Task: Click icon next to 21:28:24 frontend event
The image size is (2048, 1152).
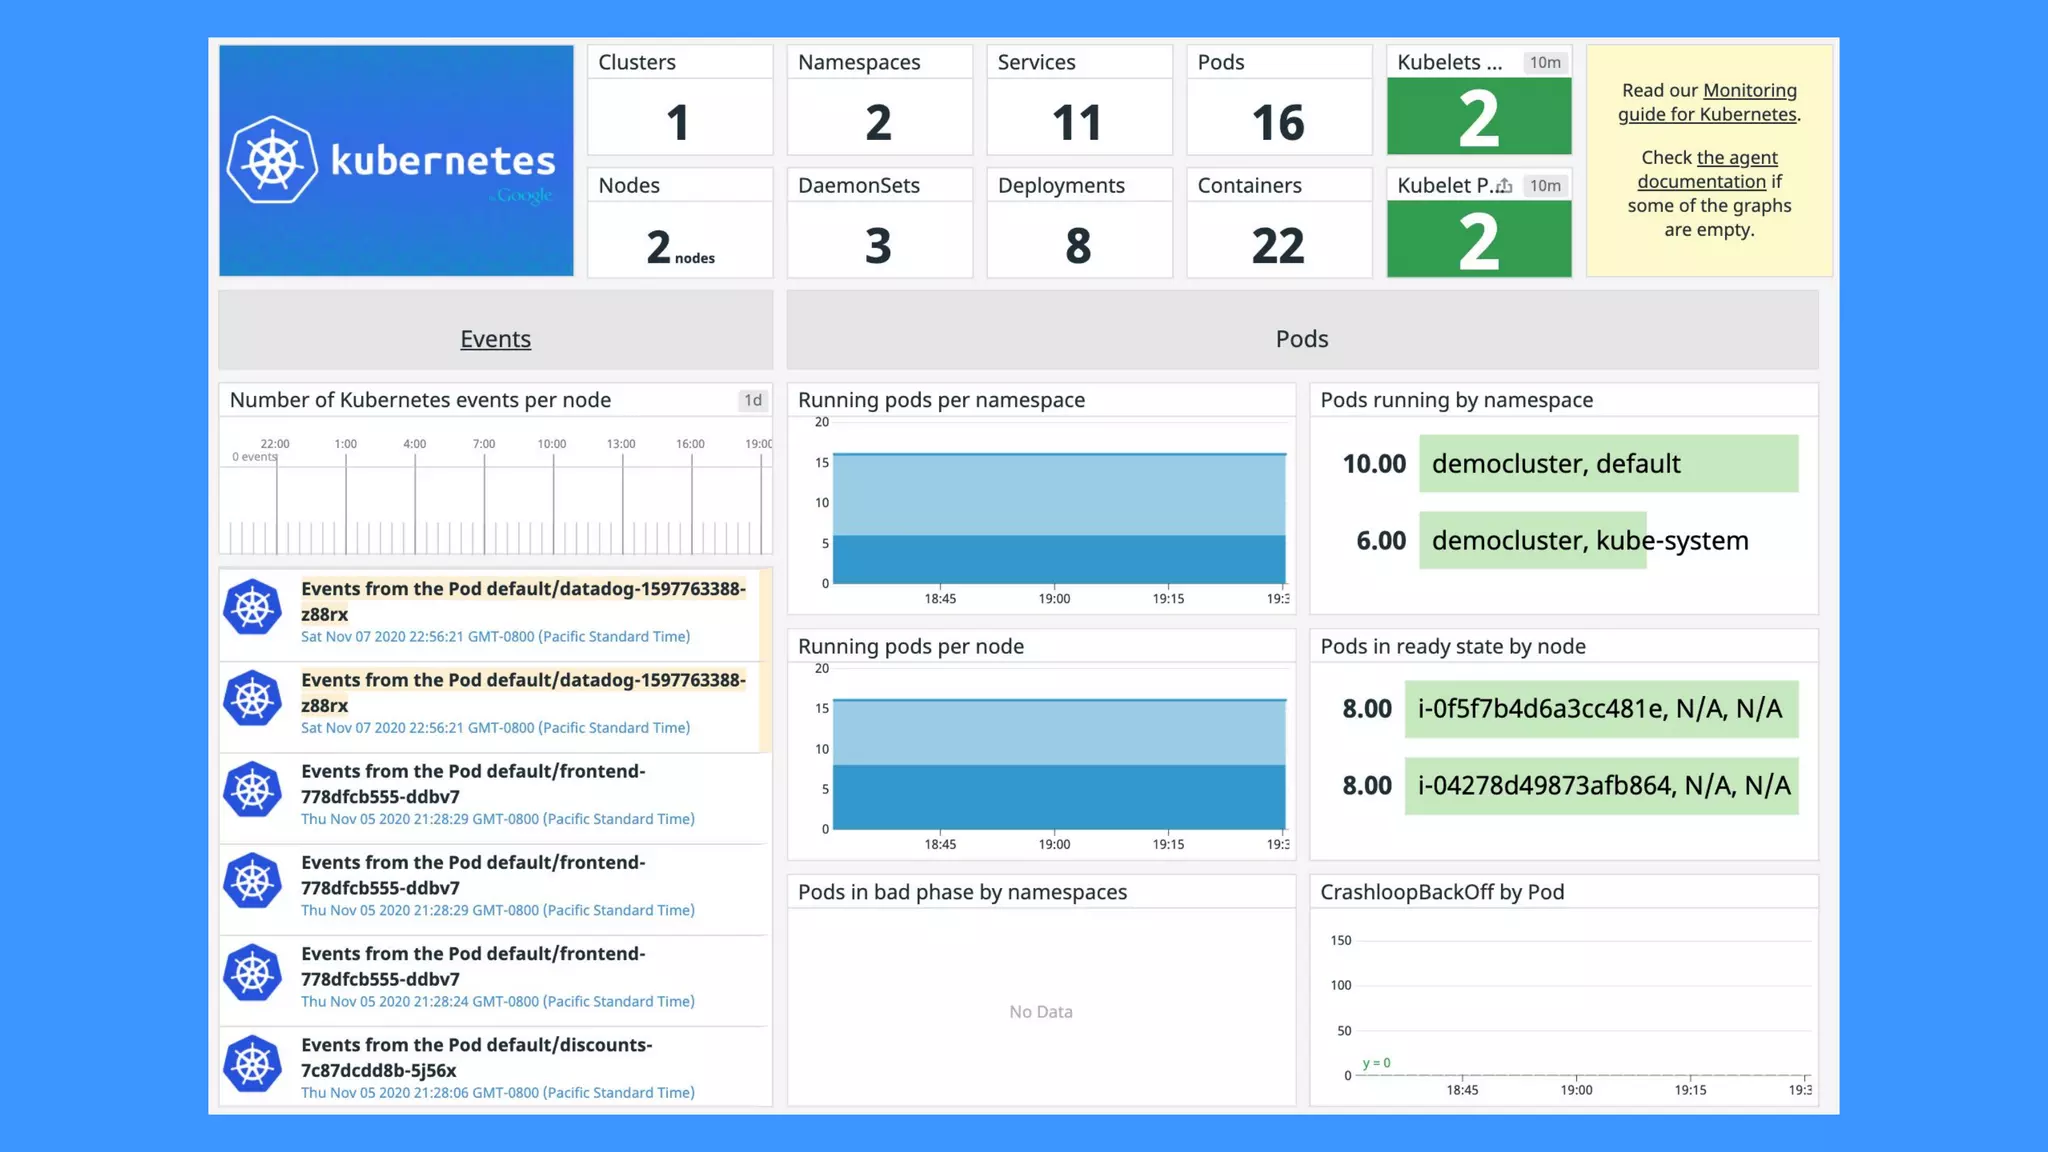Action: pyautogui.click(x=253, y=972)
